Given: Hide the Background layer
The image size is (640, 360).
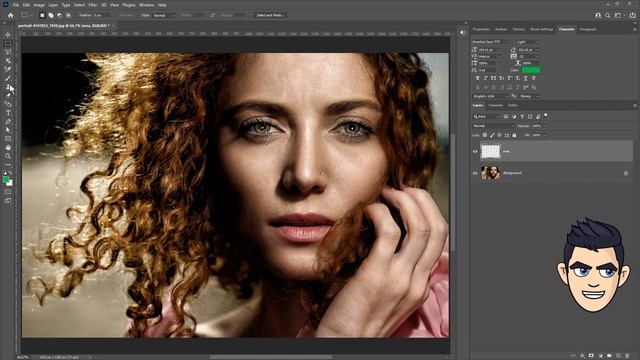Looking at the screenshot, I should 475,173.
